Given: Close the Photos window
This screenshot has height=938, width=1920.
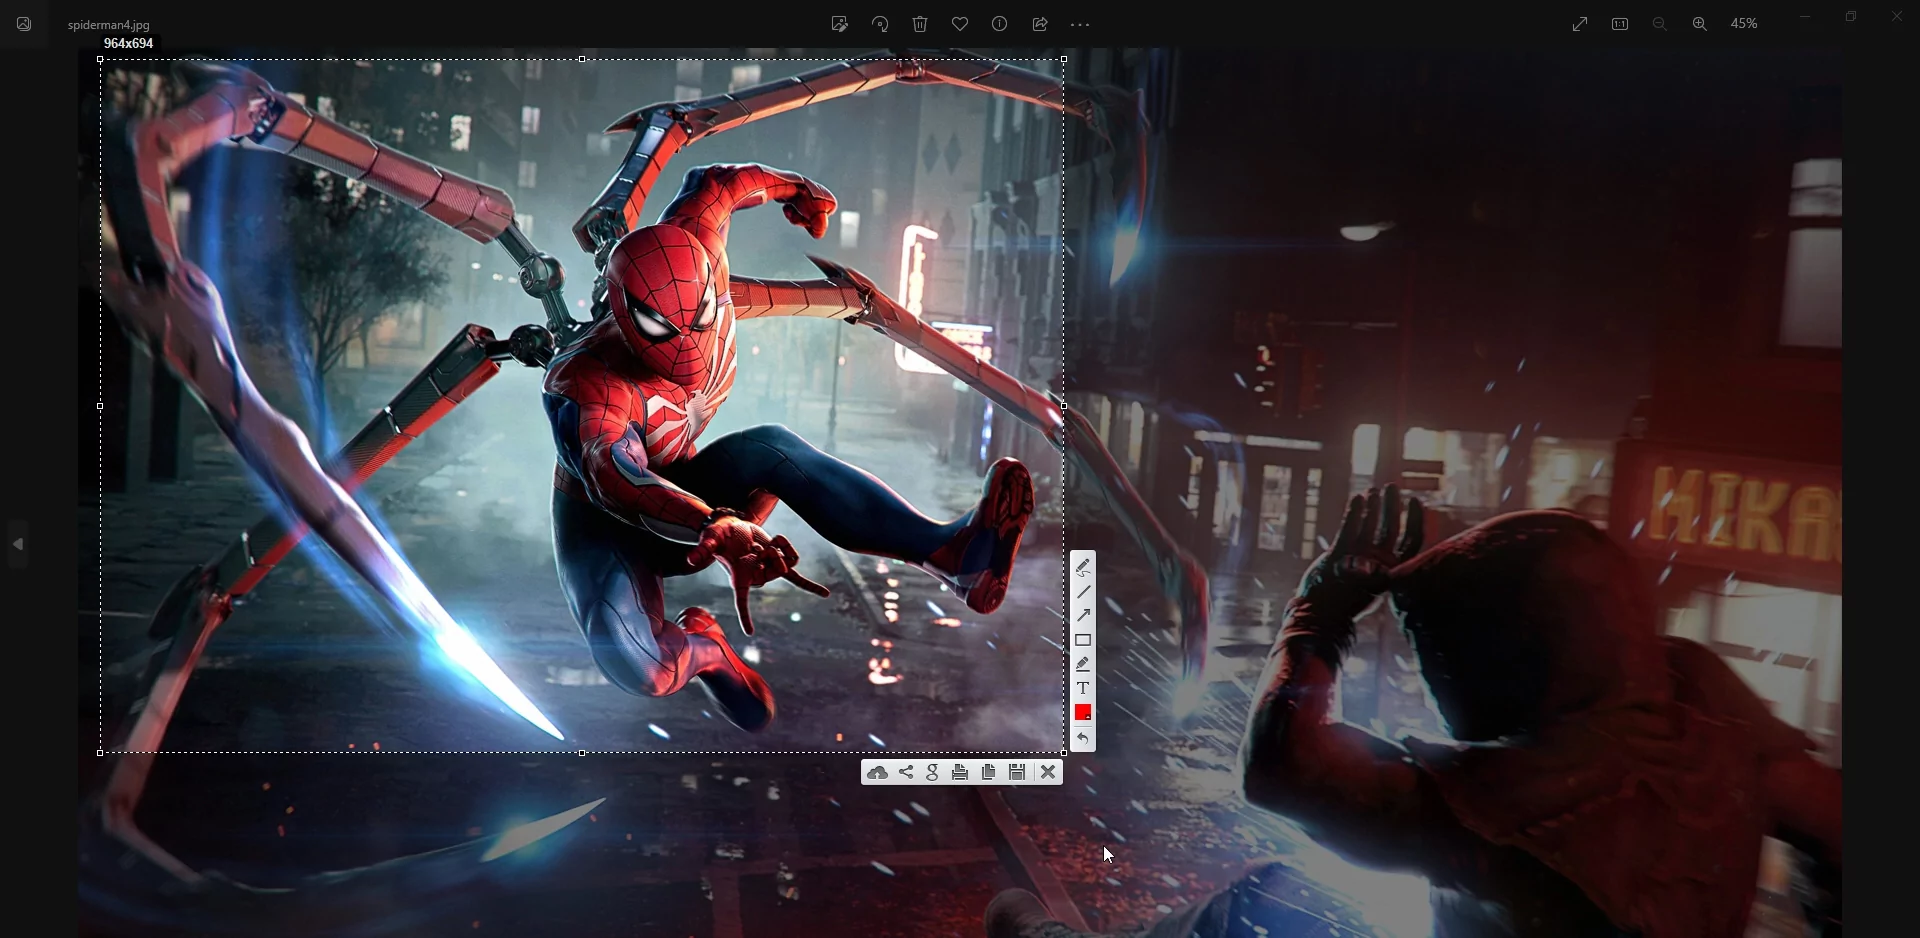Looking at the screenshot, I should click(x=1898, y=17).
